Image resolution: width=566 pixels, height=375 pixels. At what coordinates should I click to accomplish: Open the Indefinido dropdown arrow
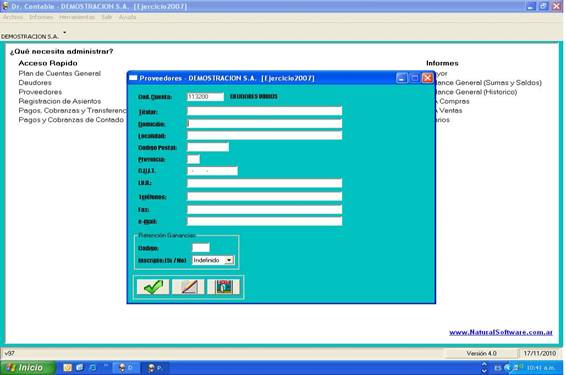[x=229, y=260]
